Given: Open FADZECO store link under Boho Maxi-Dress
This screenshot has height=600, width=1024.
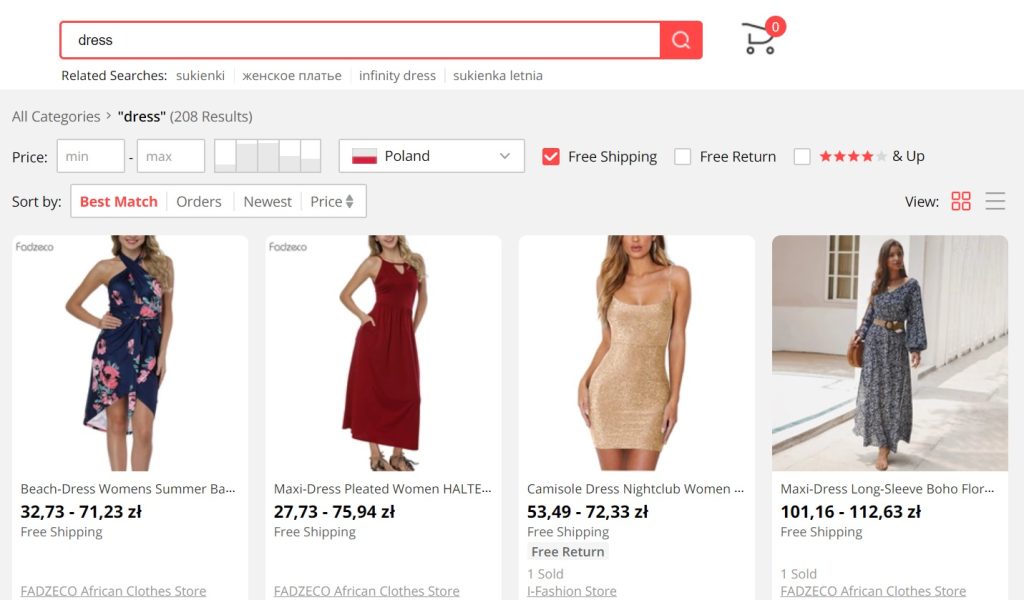Looking at the screenshot, I should click(873, 591).
